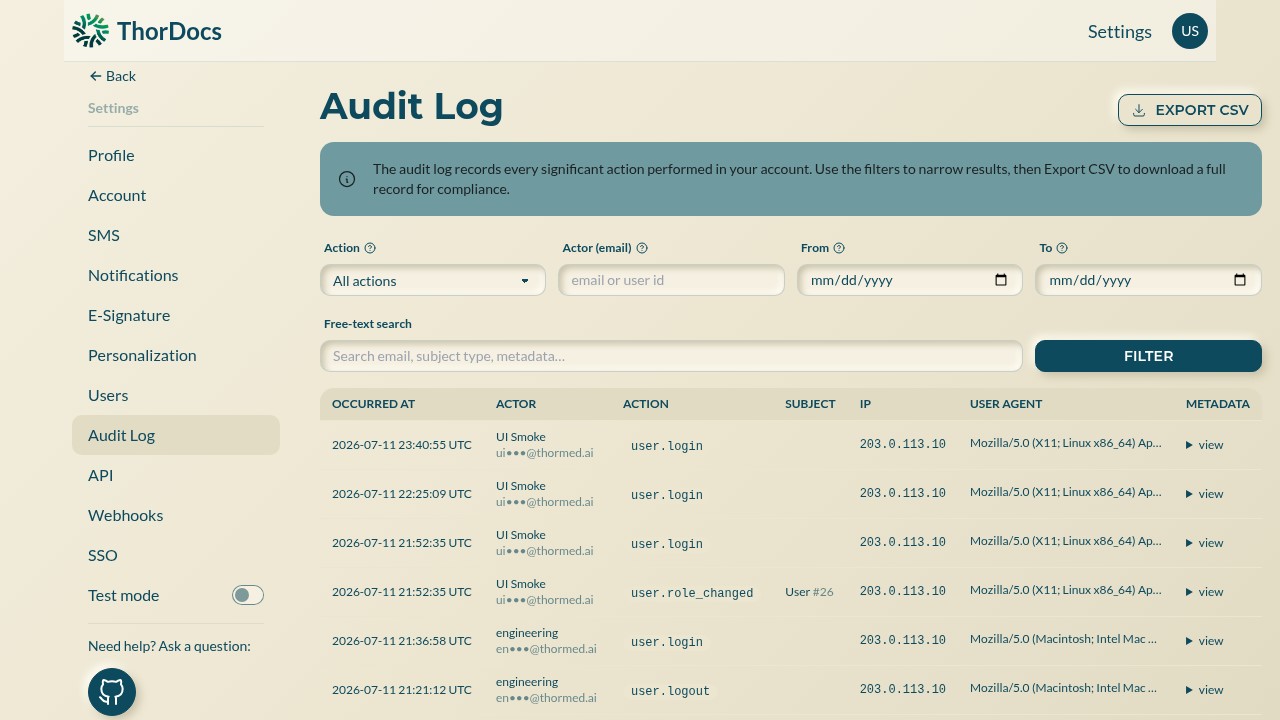Expand metadata view for 23:40:55 login row

1204,445
